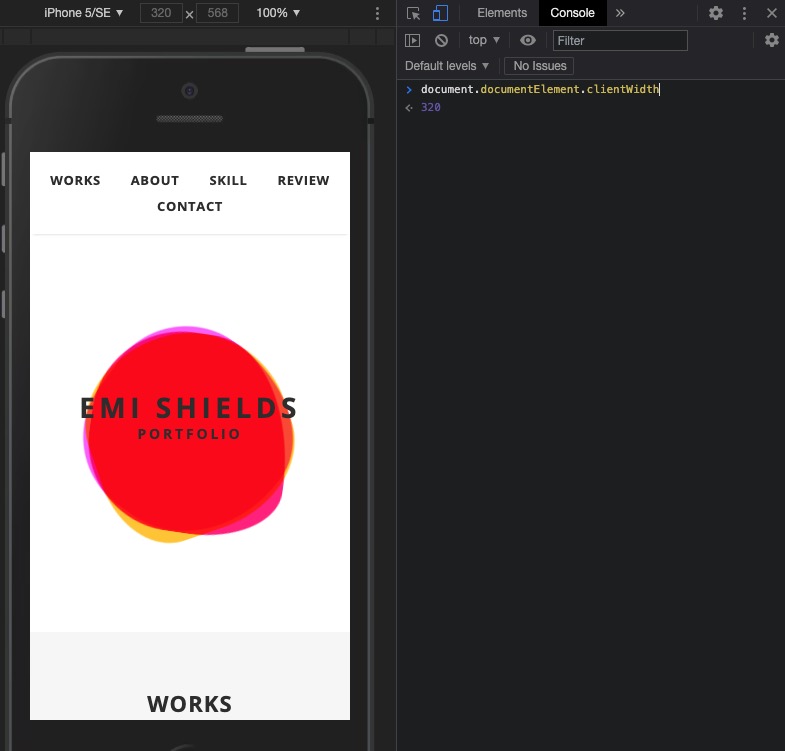Switch to the Console tab

(x=572, y=13)
